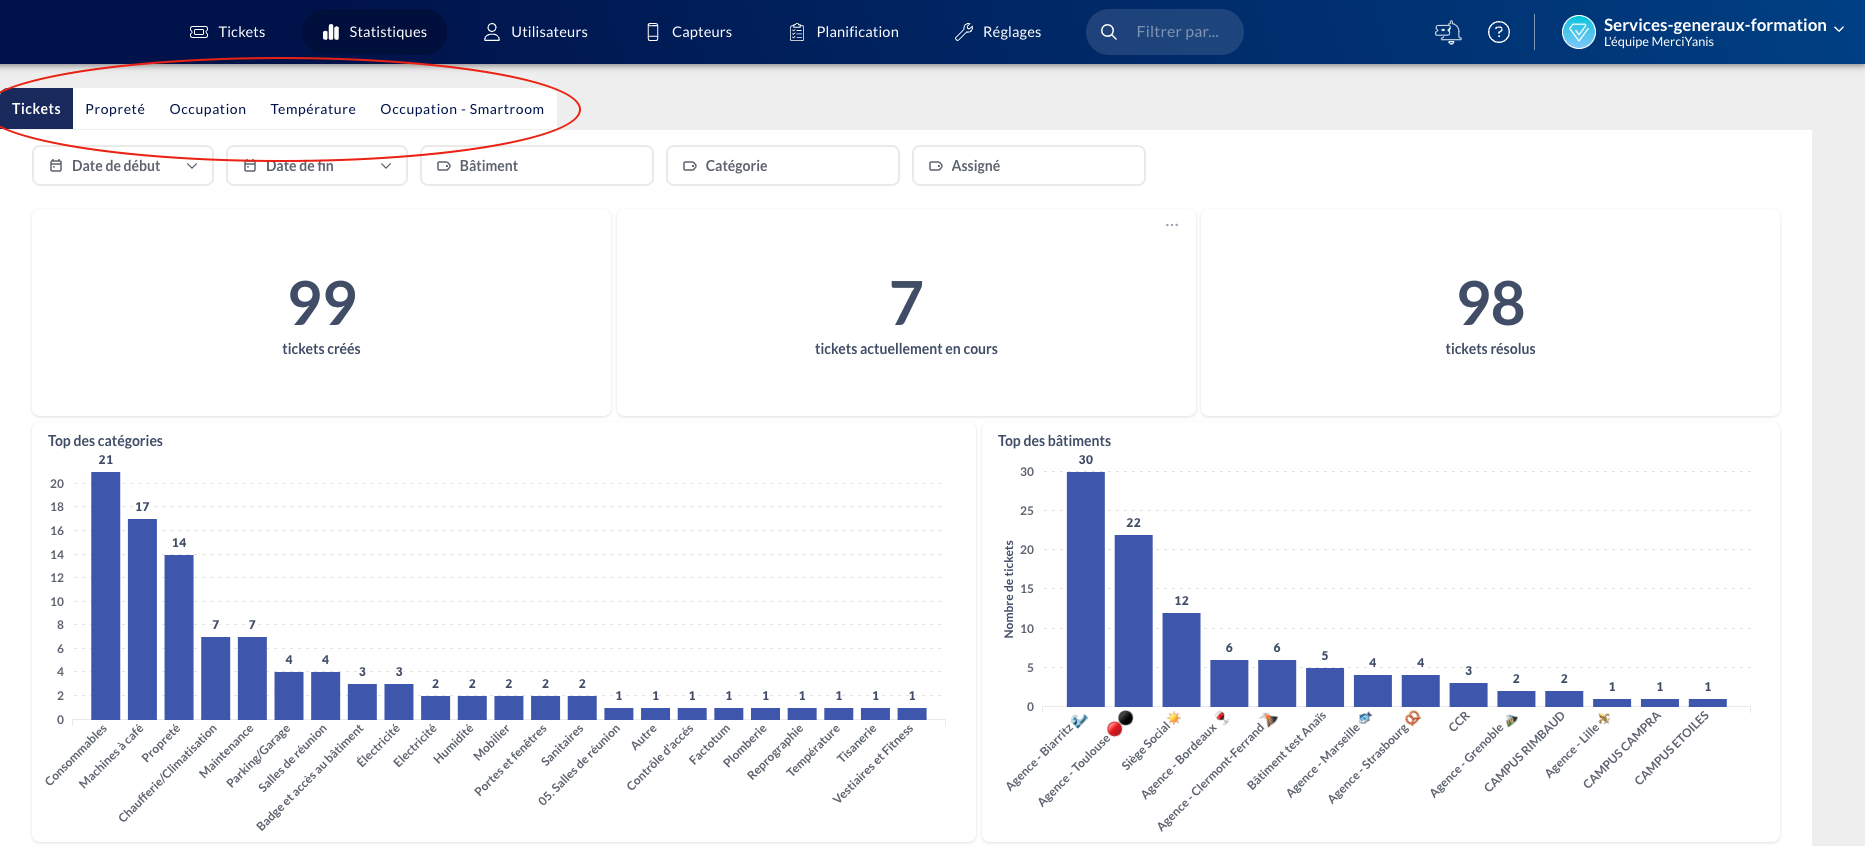Click the Catégorie filter field
This screenshot has height=846, width=1865.
[x=783, y=166]
